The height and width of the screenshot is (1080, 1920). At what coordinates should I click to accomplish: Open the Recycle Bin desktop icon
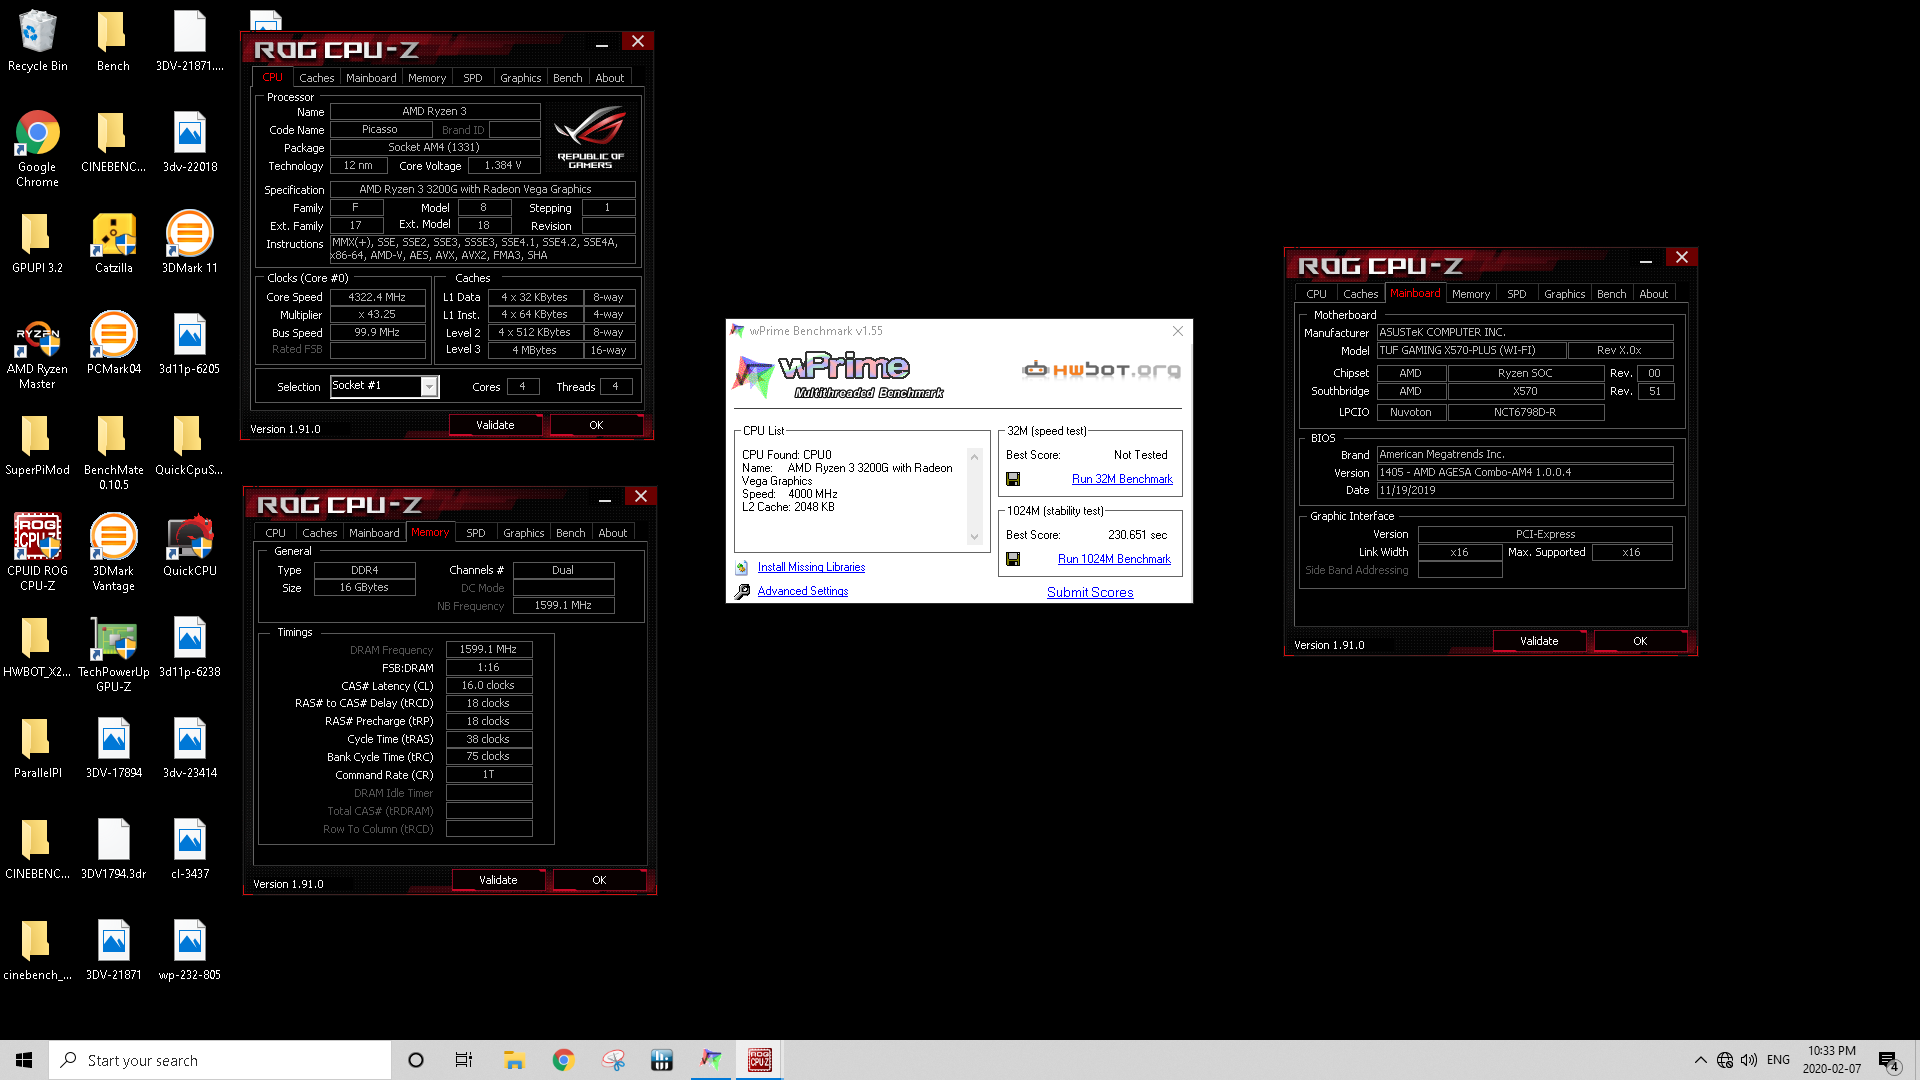click(x=38, y=41)
